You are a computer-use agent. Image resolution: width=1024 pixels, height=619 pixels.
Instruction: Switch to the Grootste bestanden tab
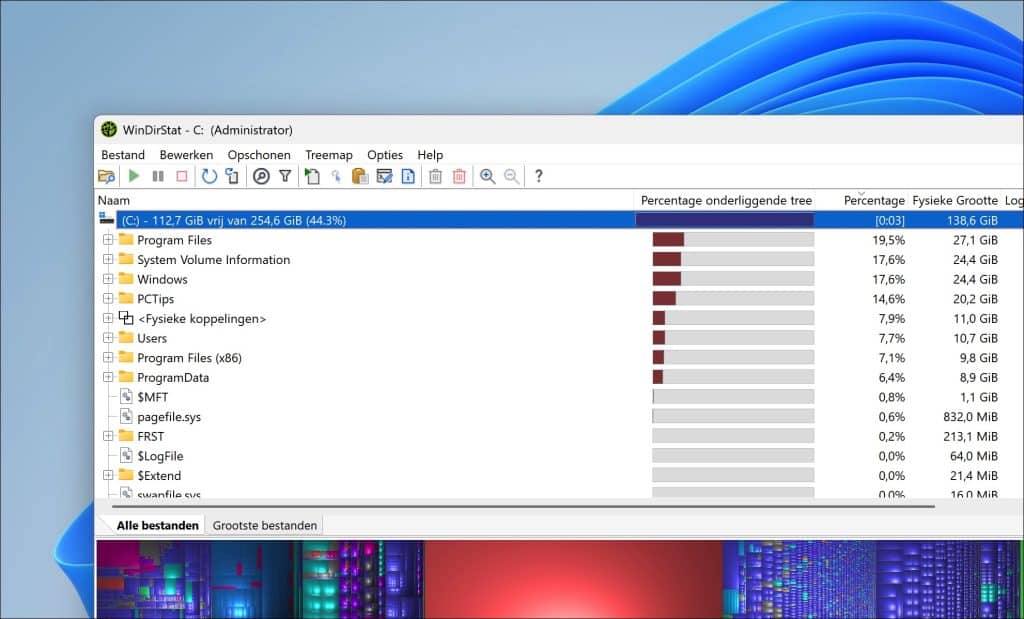pos(264,525)
